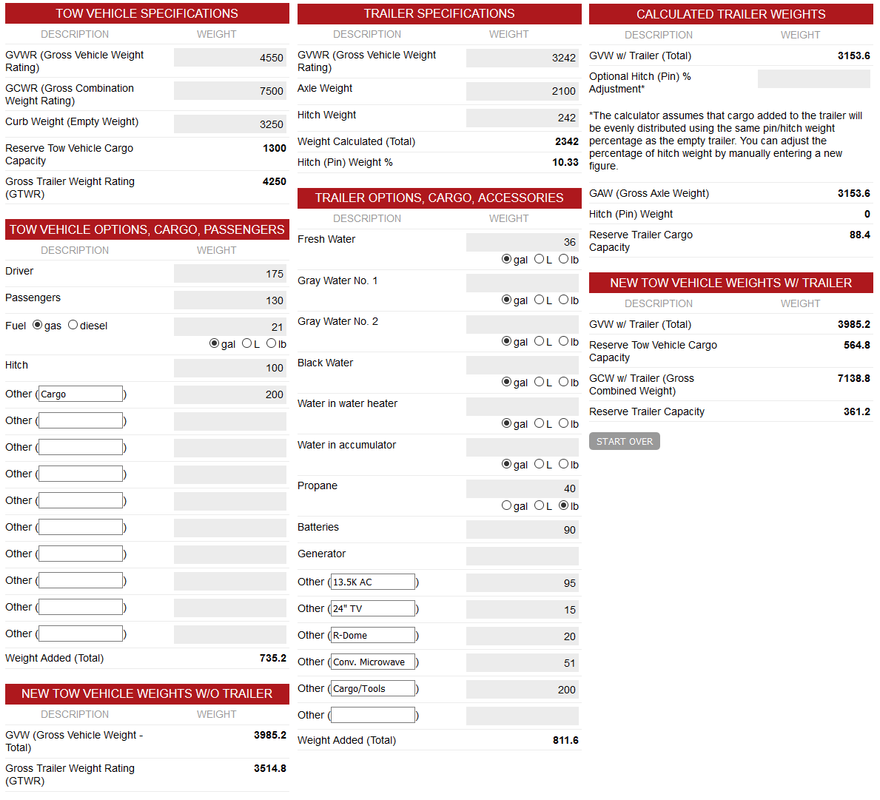Edit 13.5K AC weight field 95
880x800 pixels.
tap(522, 584)
